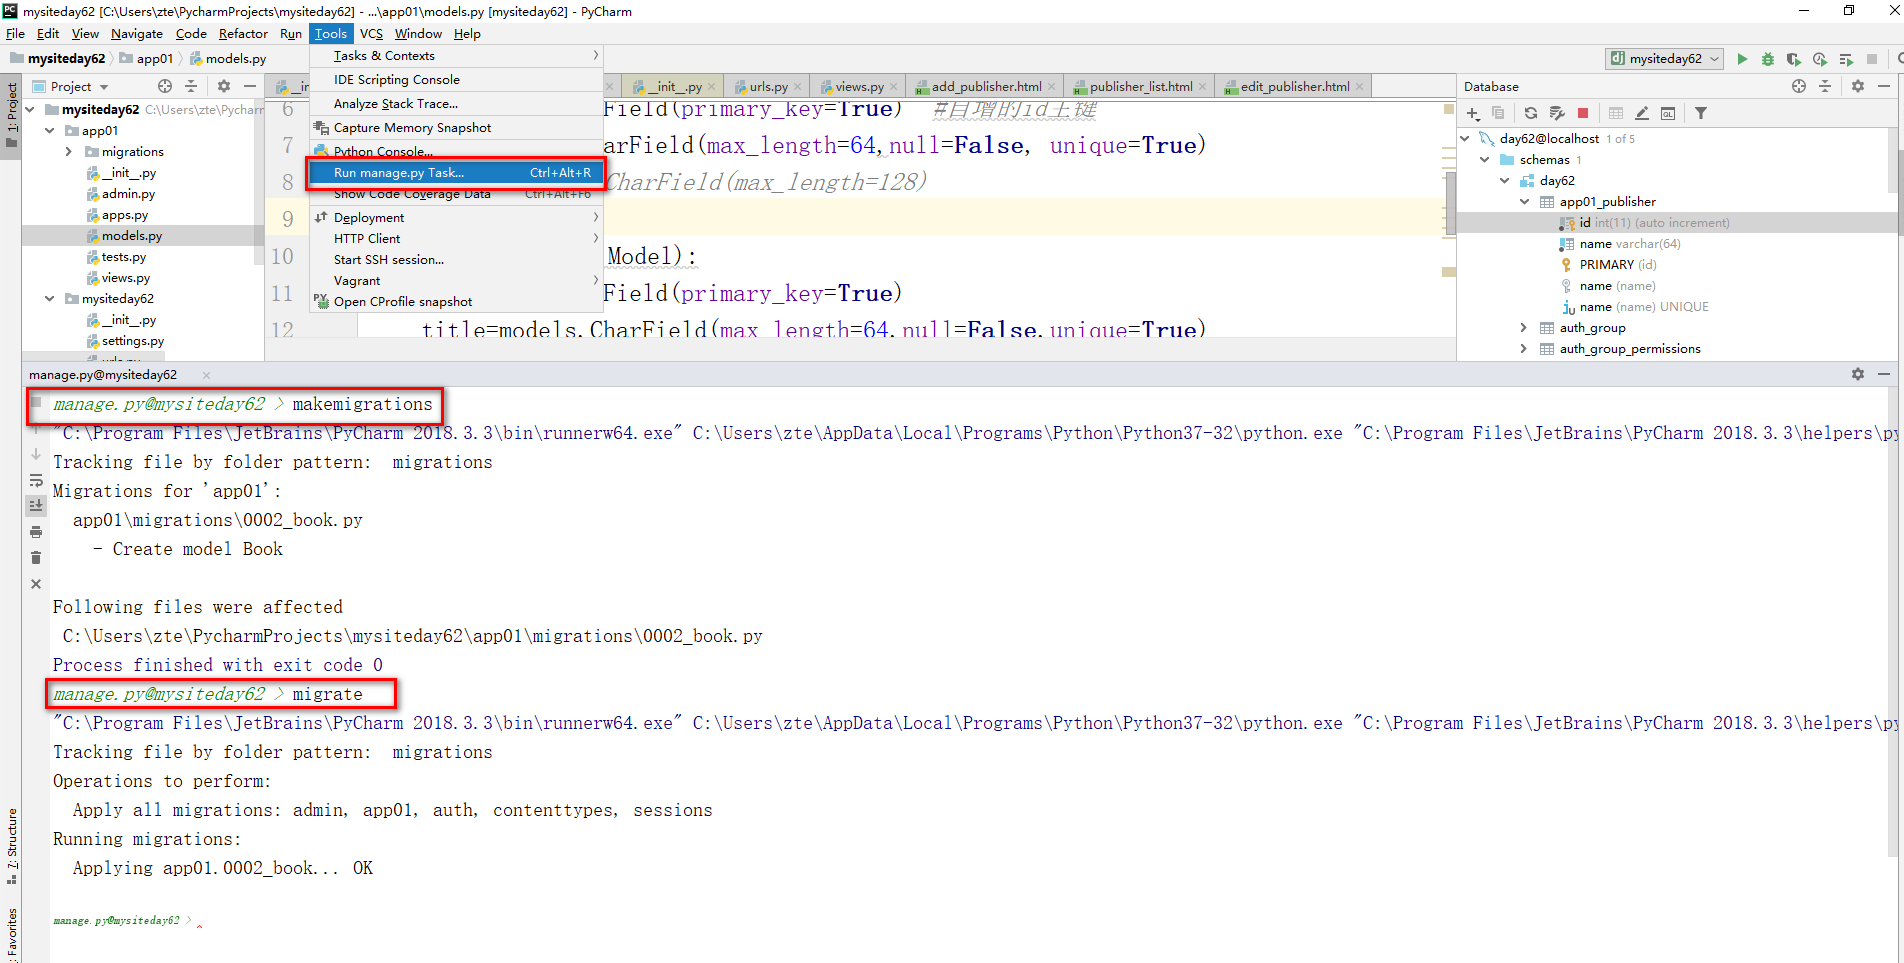Expand the auth_group table node
Image resolution: width=1904 pixels, height=963 pixels.
tap(1524, 328)
